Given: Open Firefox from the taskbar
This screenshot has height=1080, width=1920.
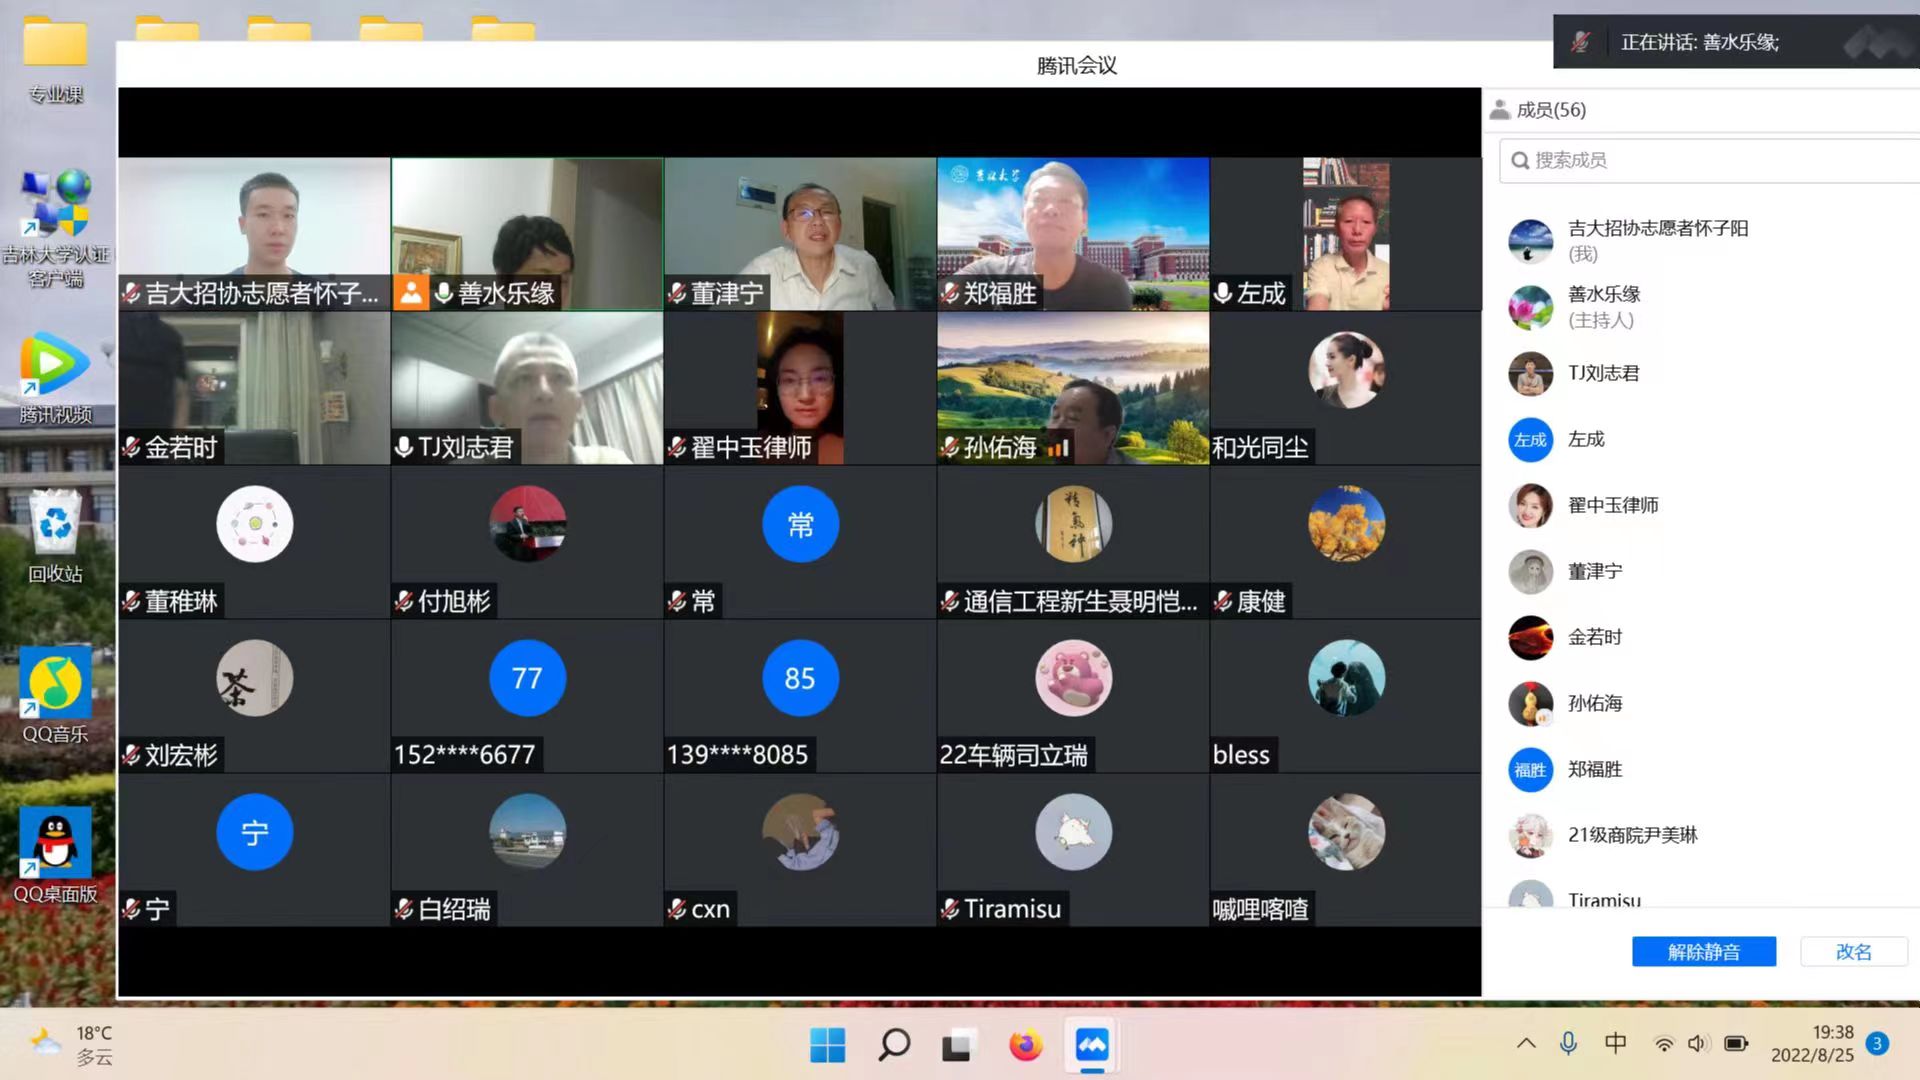Looking at the screenshot, I should click(x=1025, y=1045).
